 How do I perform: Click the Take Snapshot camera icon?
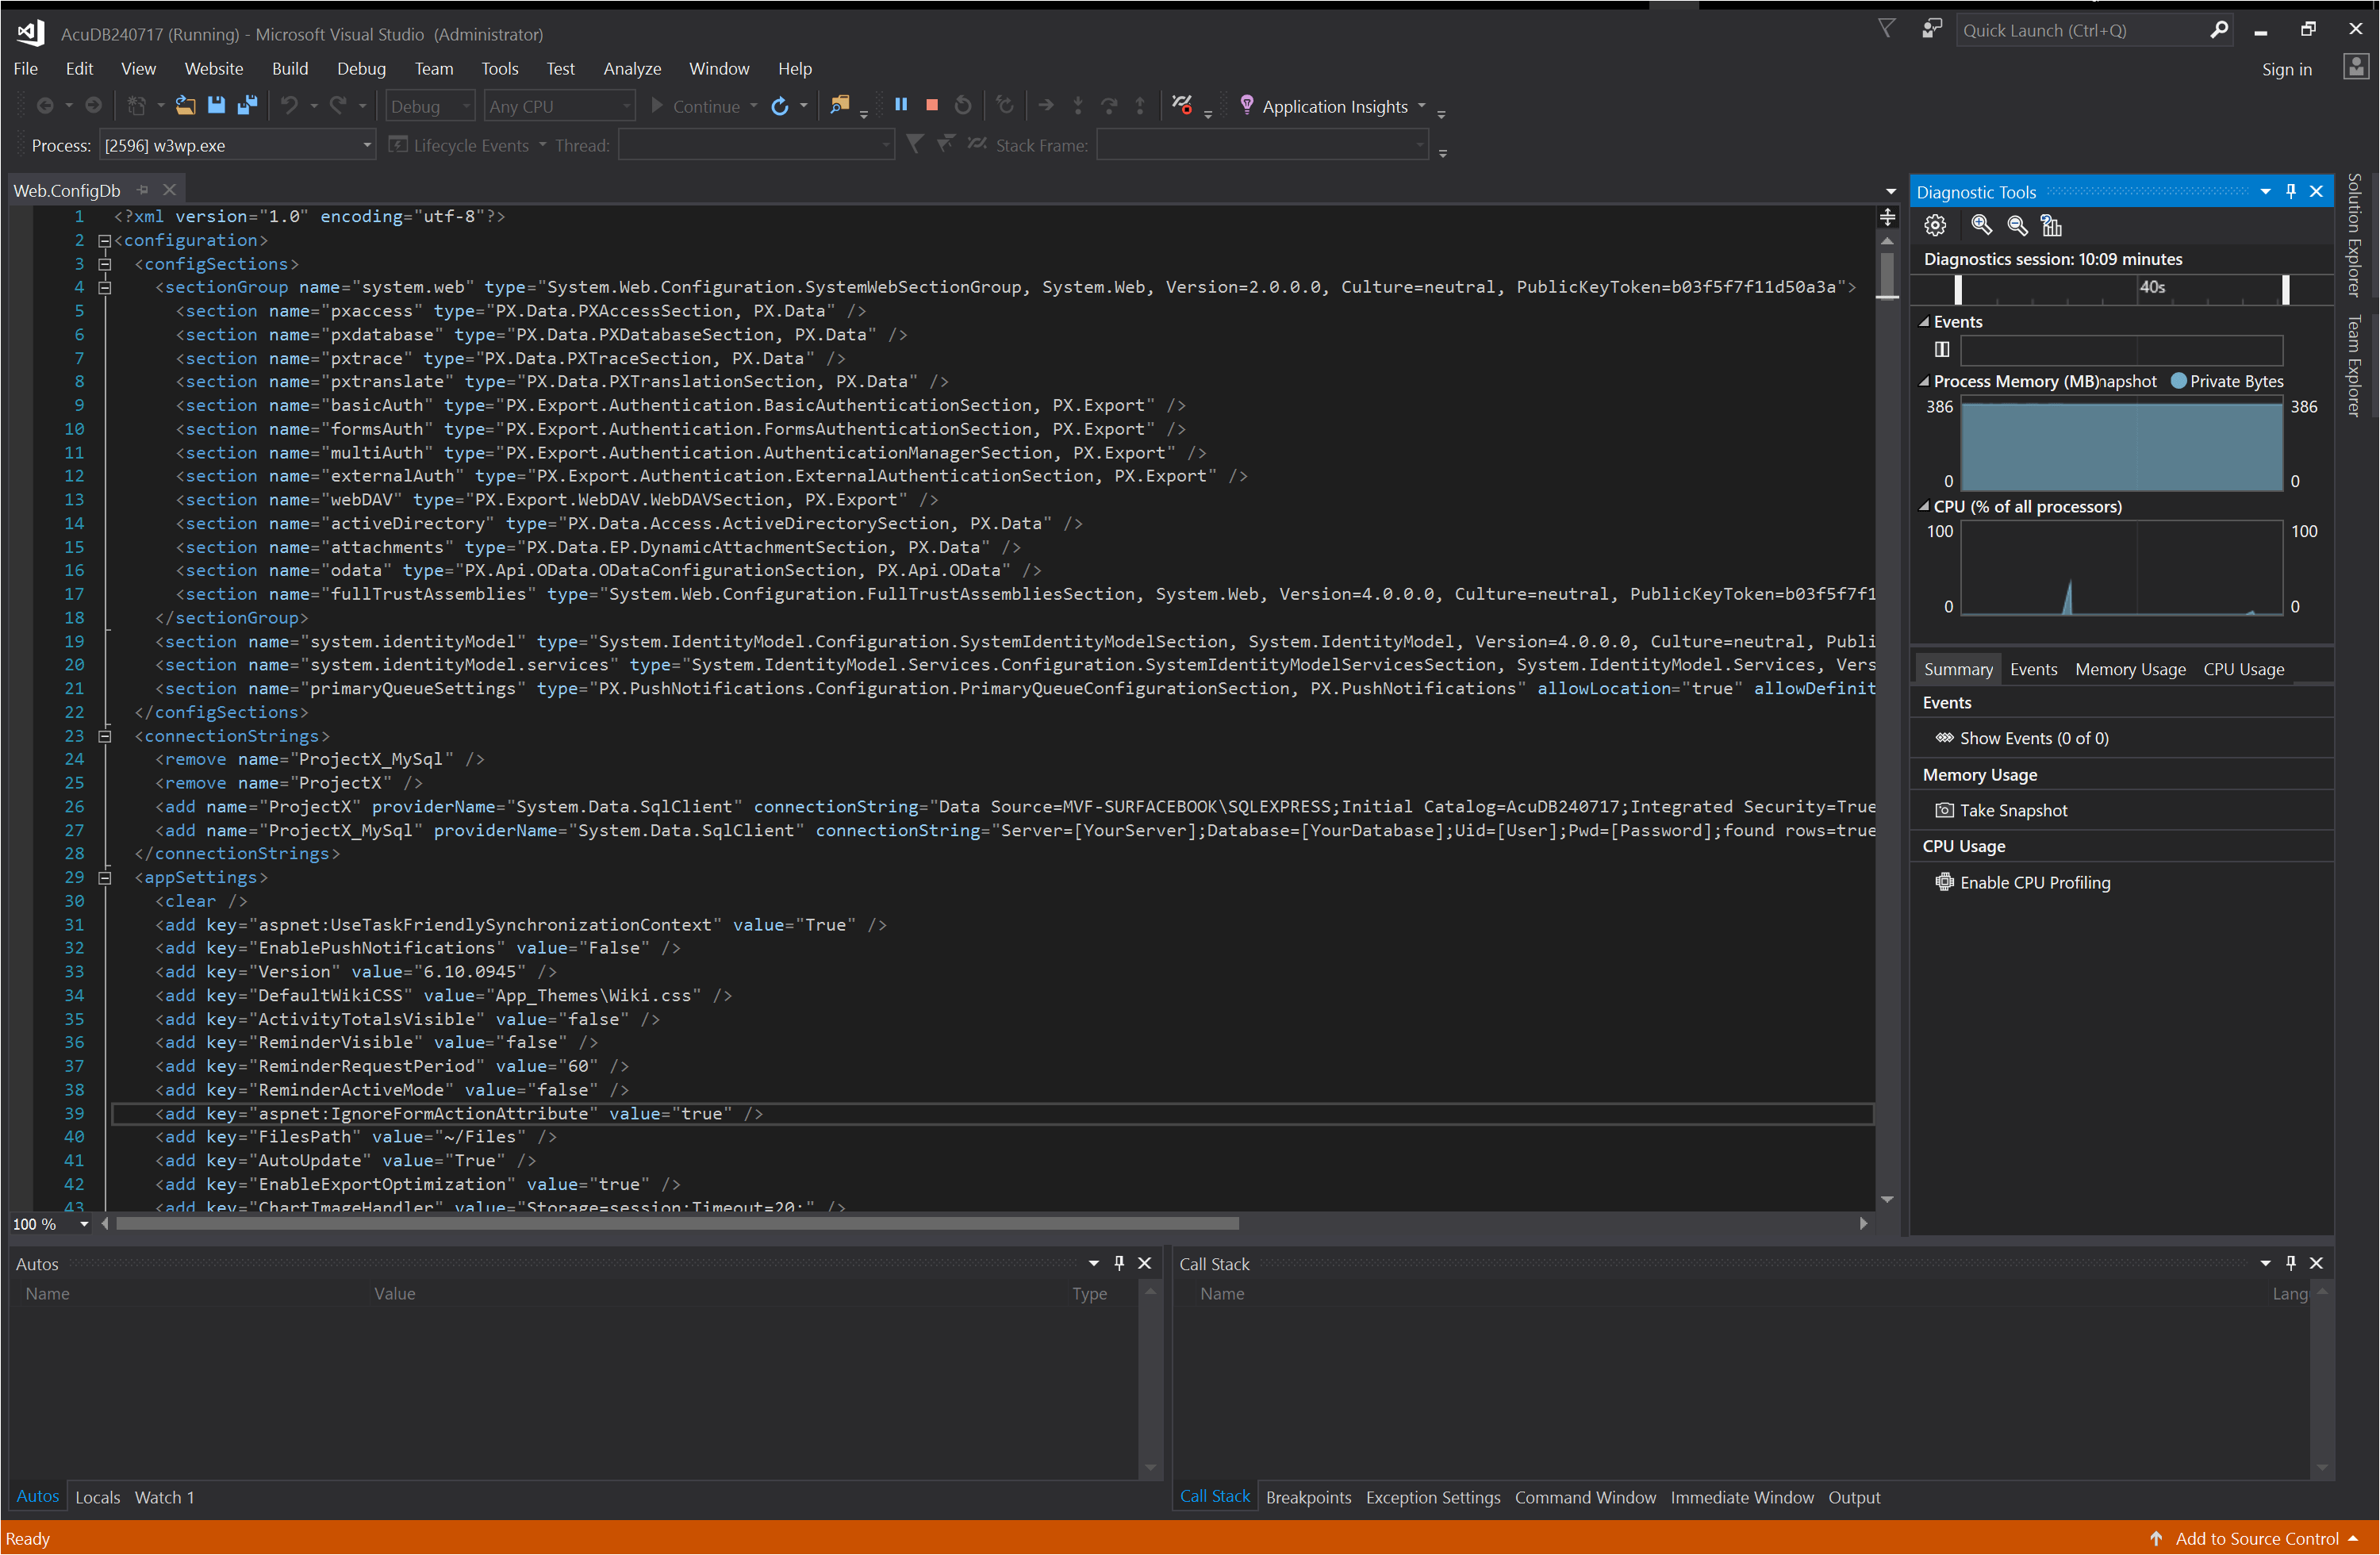1944,810
